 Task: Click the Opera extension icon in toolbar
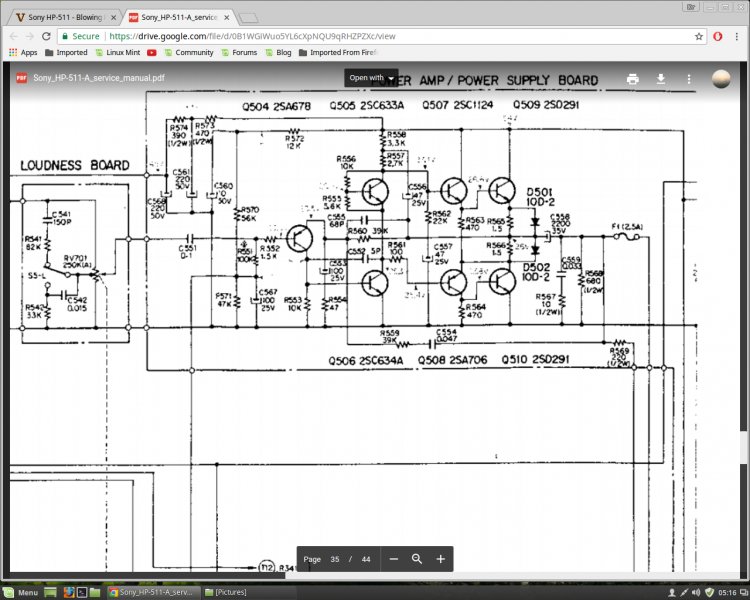point(716,35)
